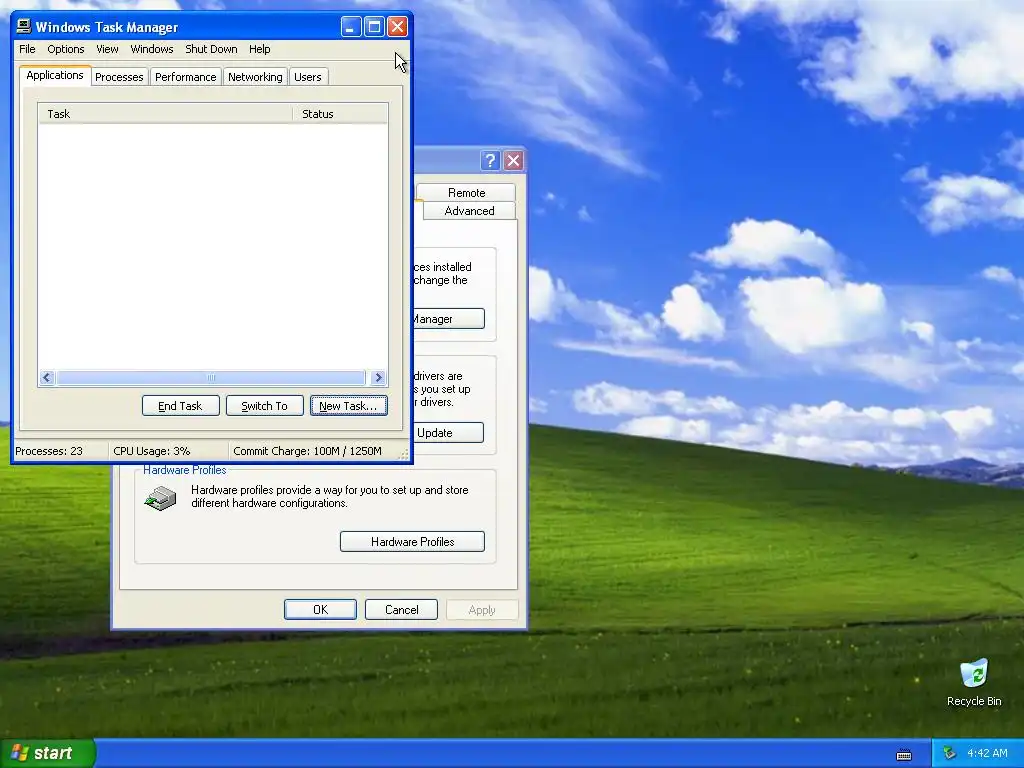Open the View menu
Viewport: 1024px width, 768px height.
(x=107, y=49)
